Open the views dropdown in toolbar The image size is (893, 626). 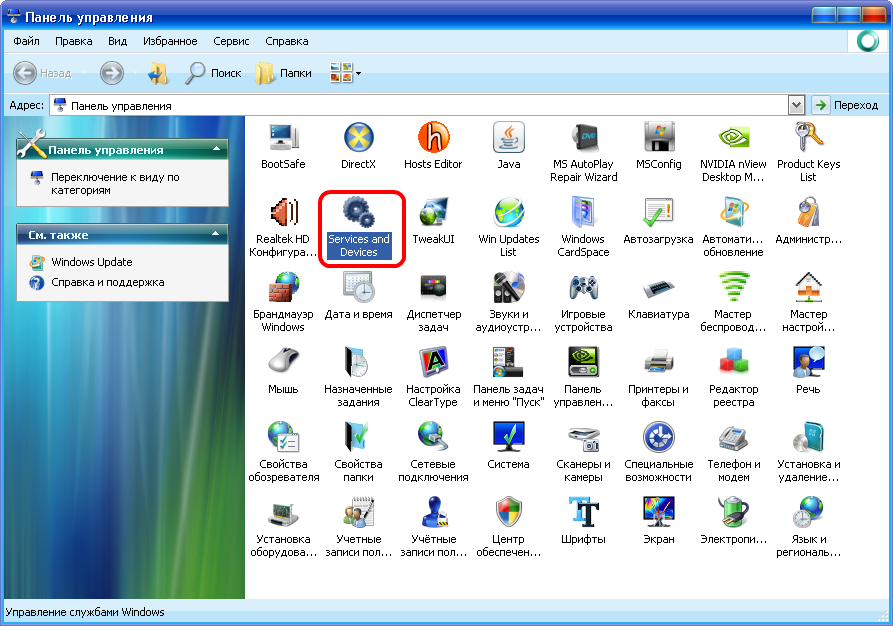pyautogui.click(x=346, y=73)
